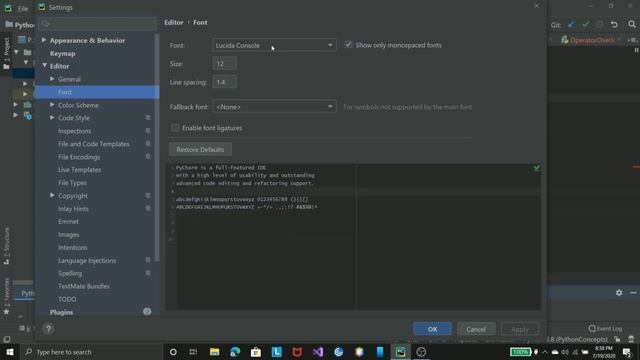This screenshot has height=360, width=640.
Task: Open the Project tool window tab
Action: point(6,53)
